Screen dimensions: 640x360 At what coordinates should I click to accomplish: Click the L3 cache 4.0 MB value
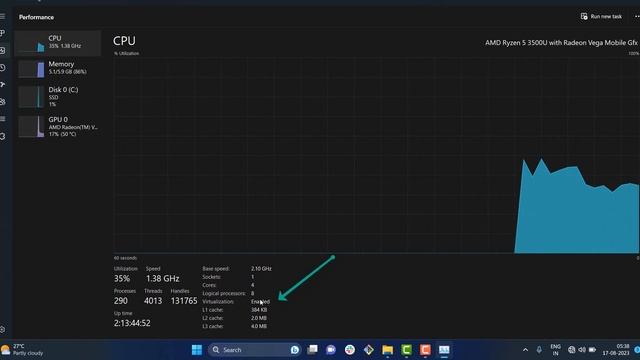tap(259, 326)
